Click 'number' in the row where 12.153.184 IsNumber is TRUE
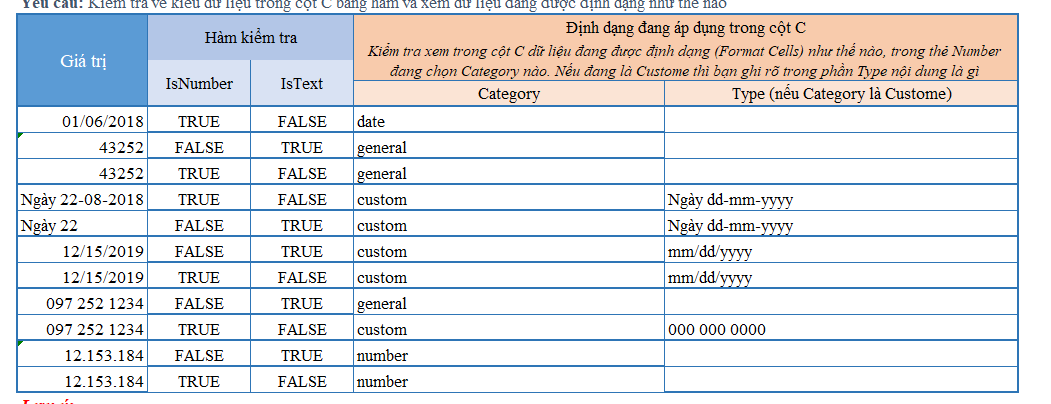Screen dimensions: 1051x404 click(509, 381)
